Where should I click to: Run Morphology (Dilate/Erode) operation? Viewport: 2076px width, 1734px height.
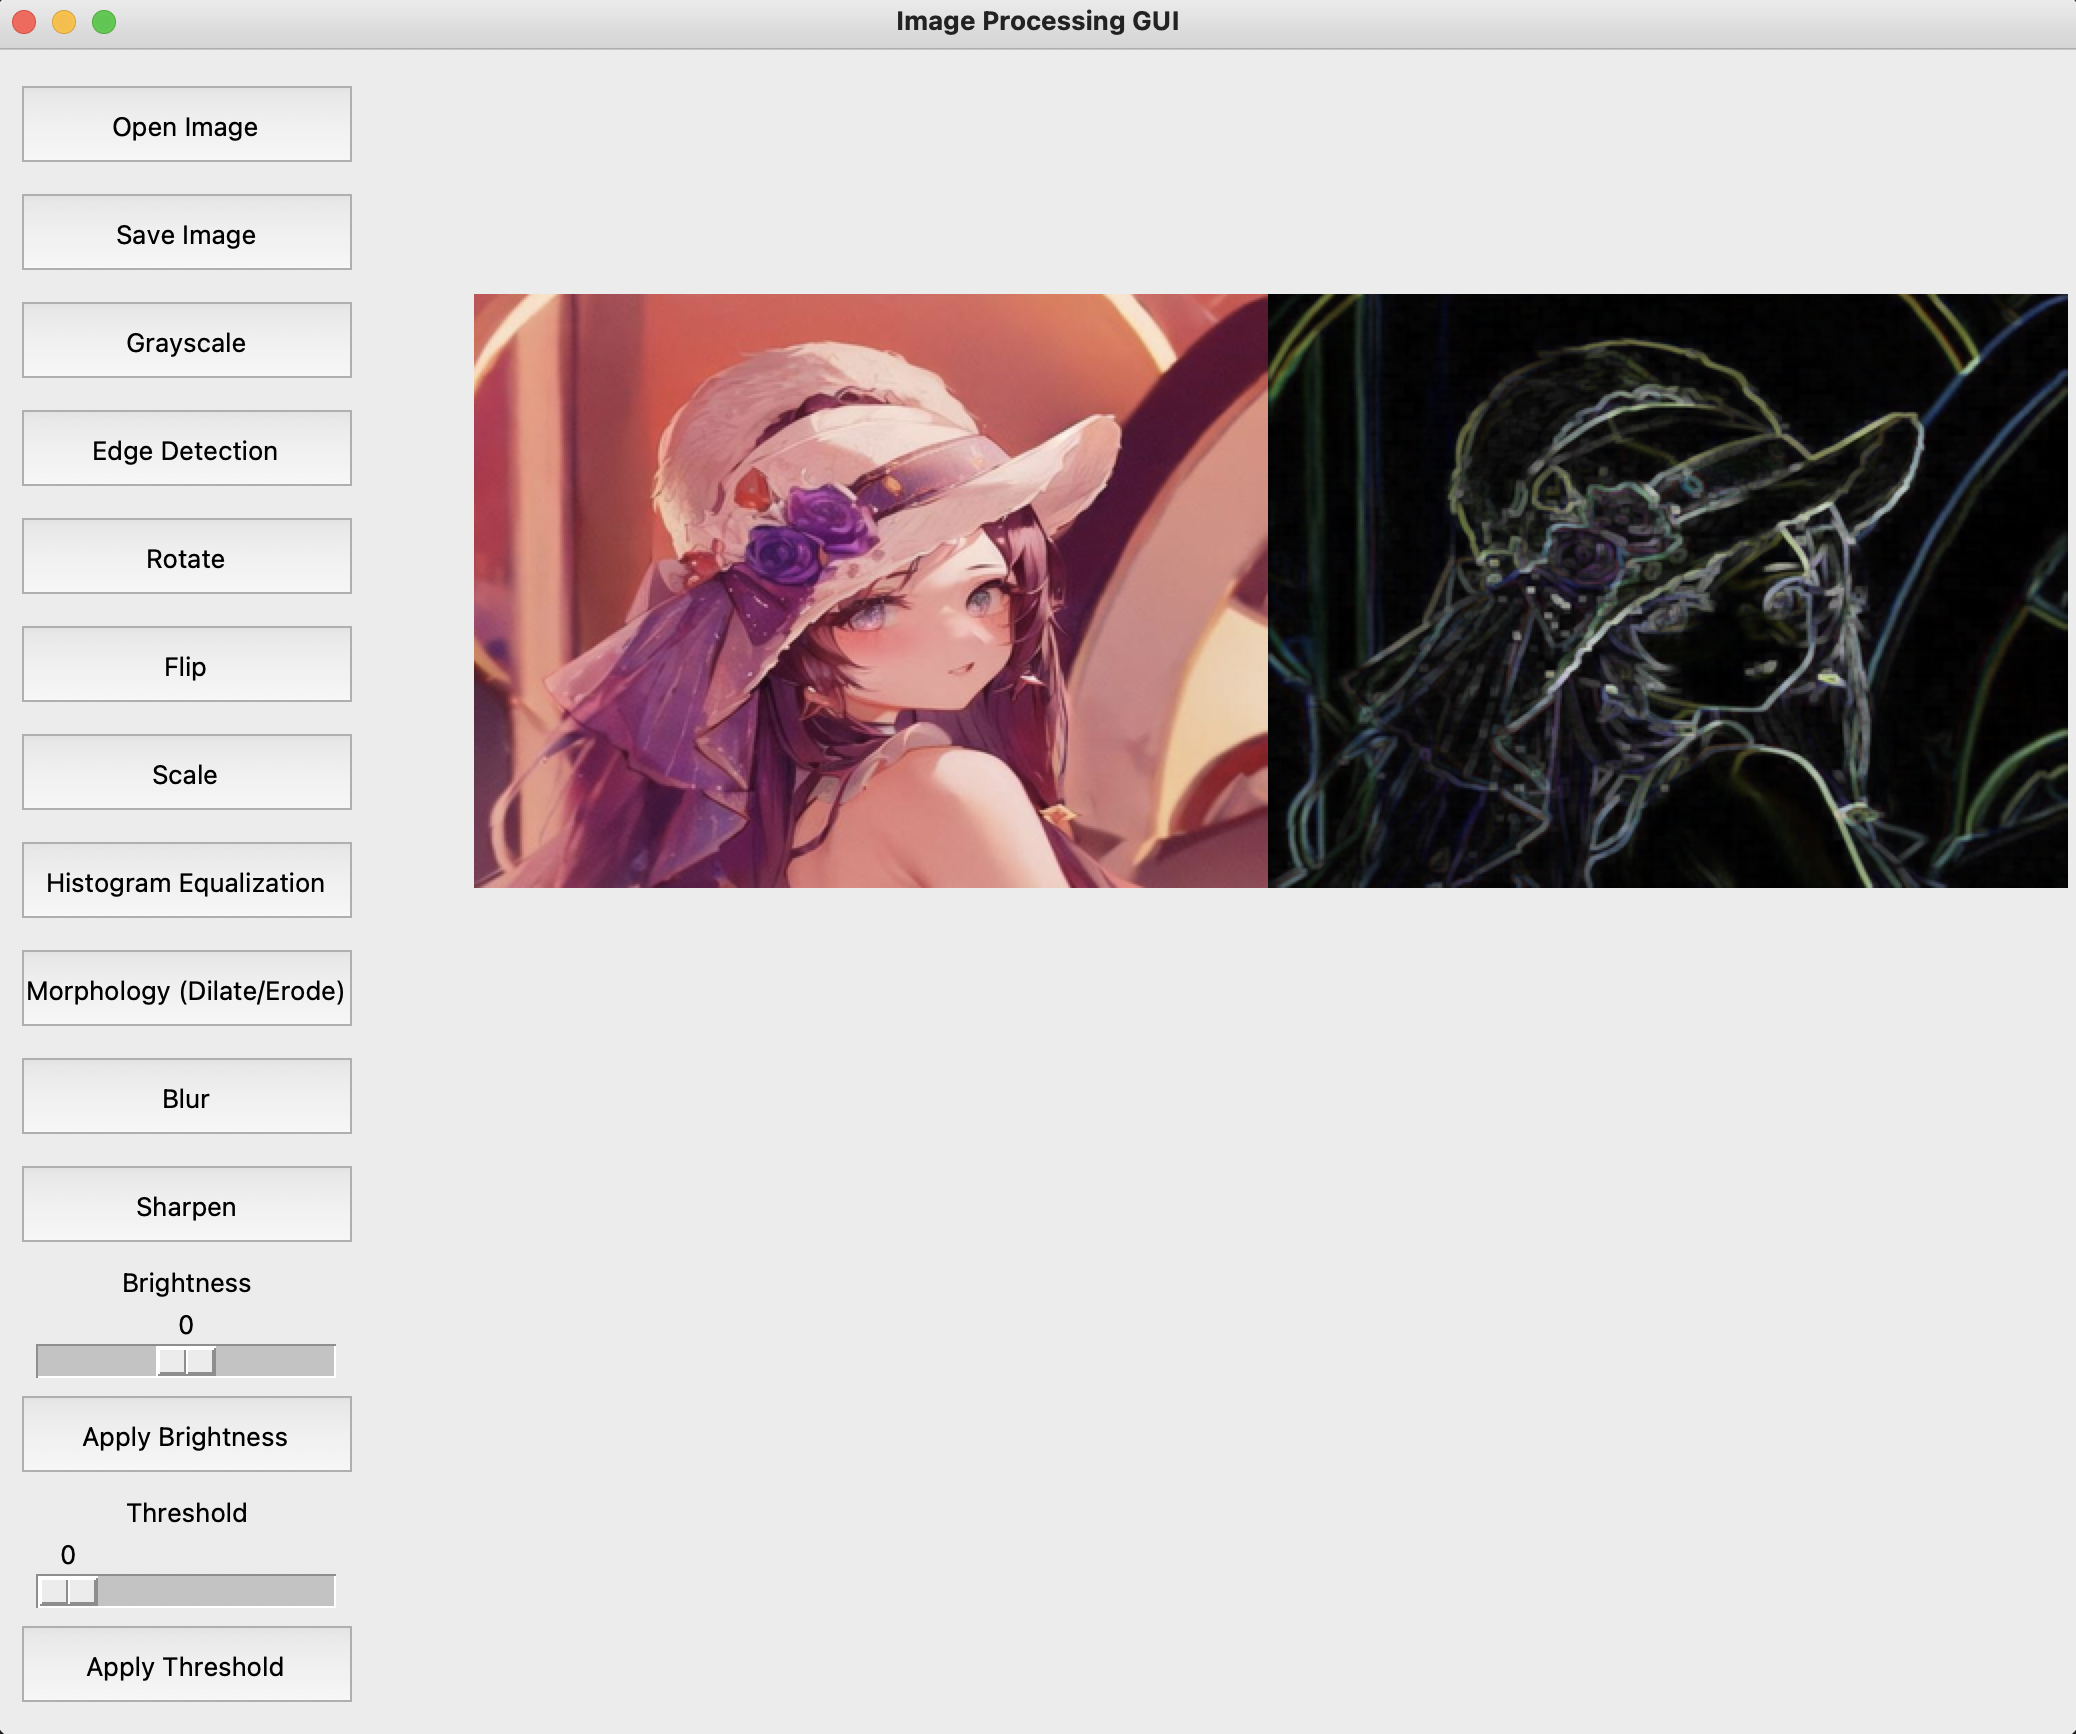[x=186, y=988]
